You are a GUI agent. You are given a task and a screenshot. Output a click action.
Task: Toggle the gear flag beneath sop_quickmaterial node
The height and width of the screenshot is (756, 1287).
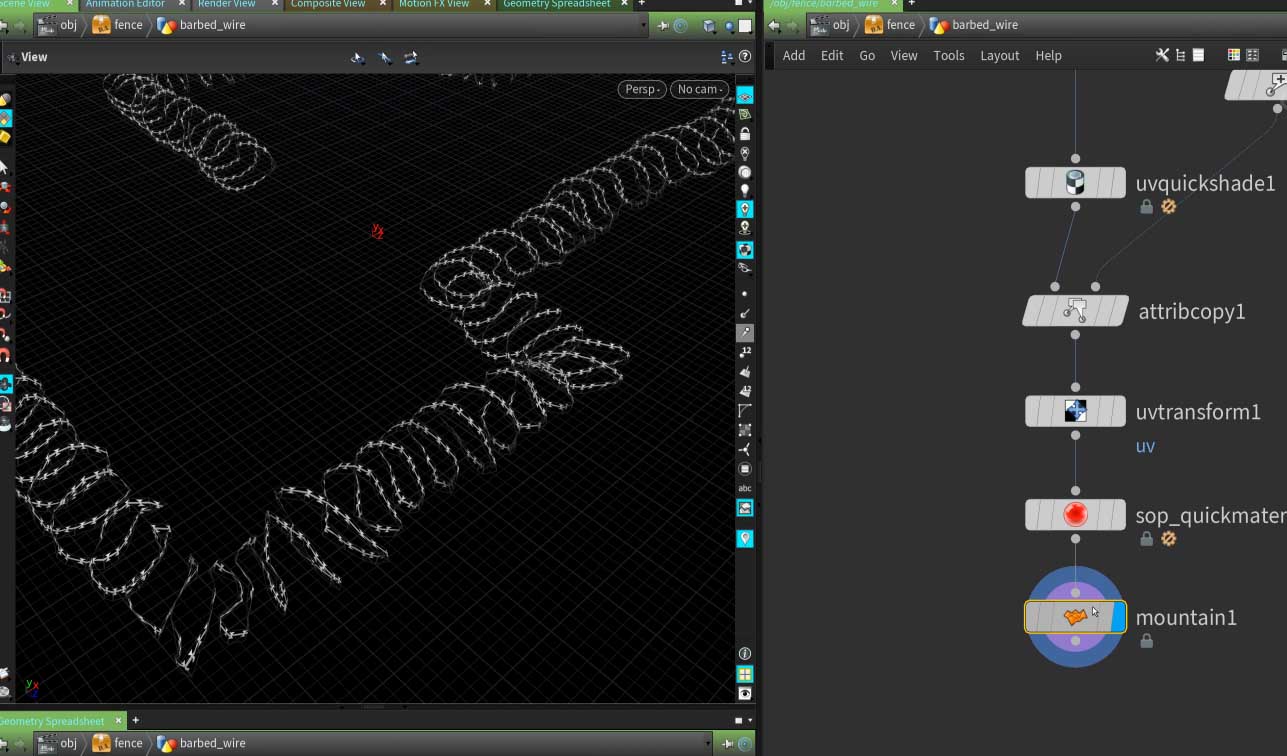coord(1168,539)
